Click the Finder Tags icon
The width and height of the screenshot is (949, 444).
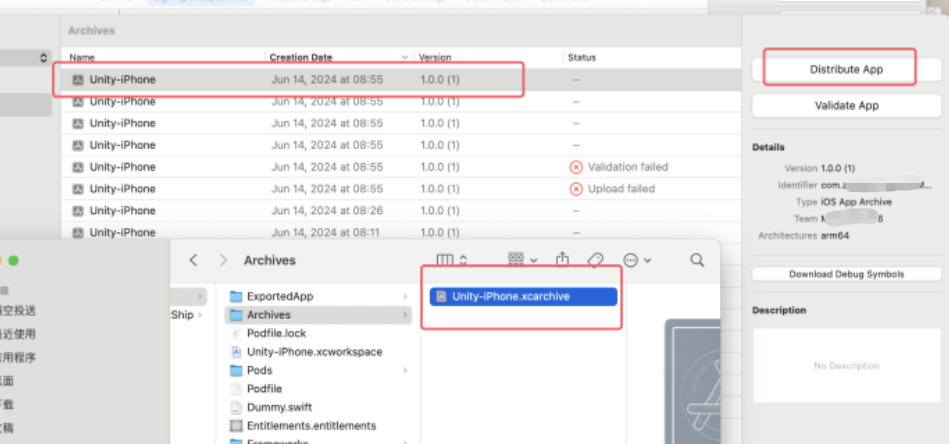[595, 260]
